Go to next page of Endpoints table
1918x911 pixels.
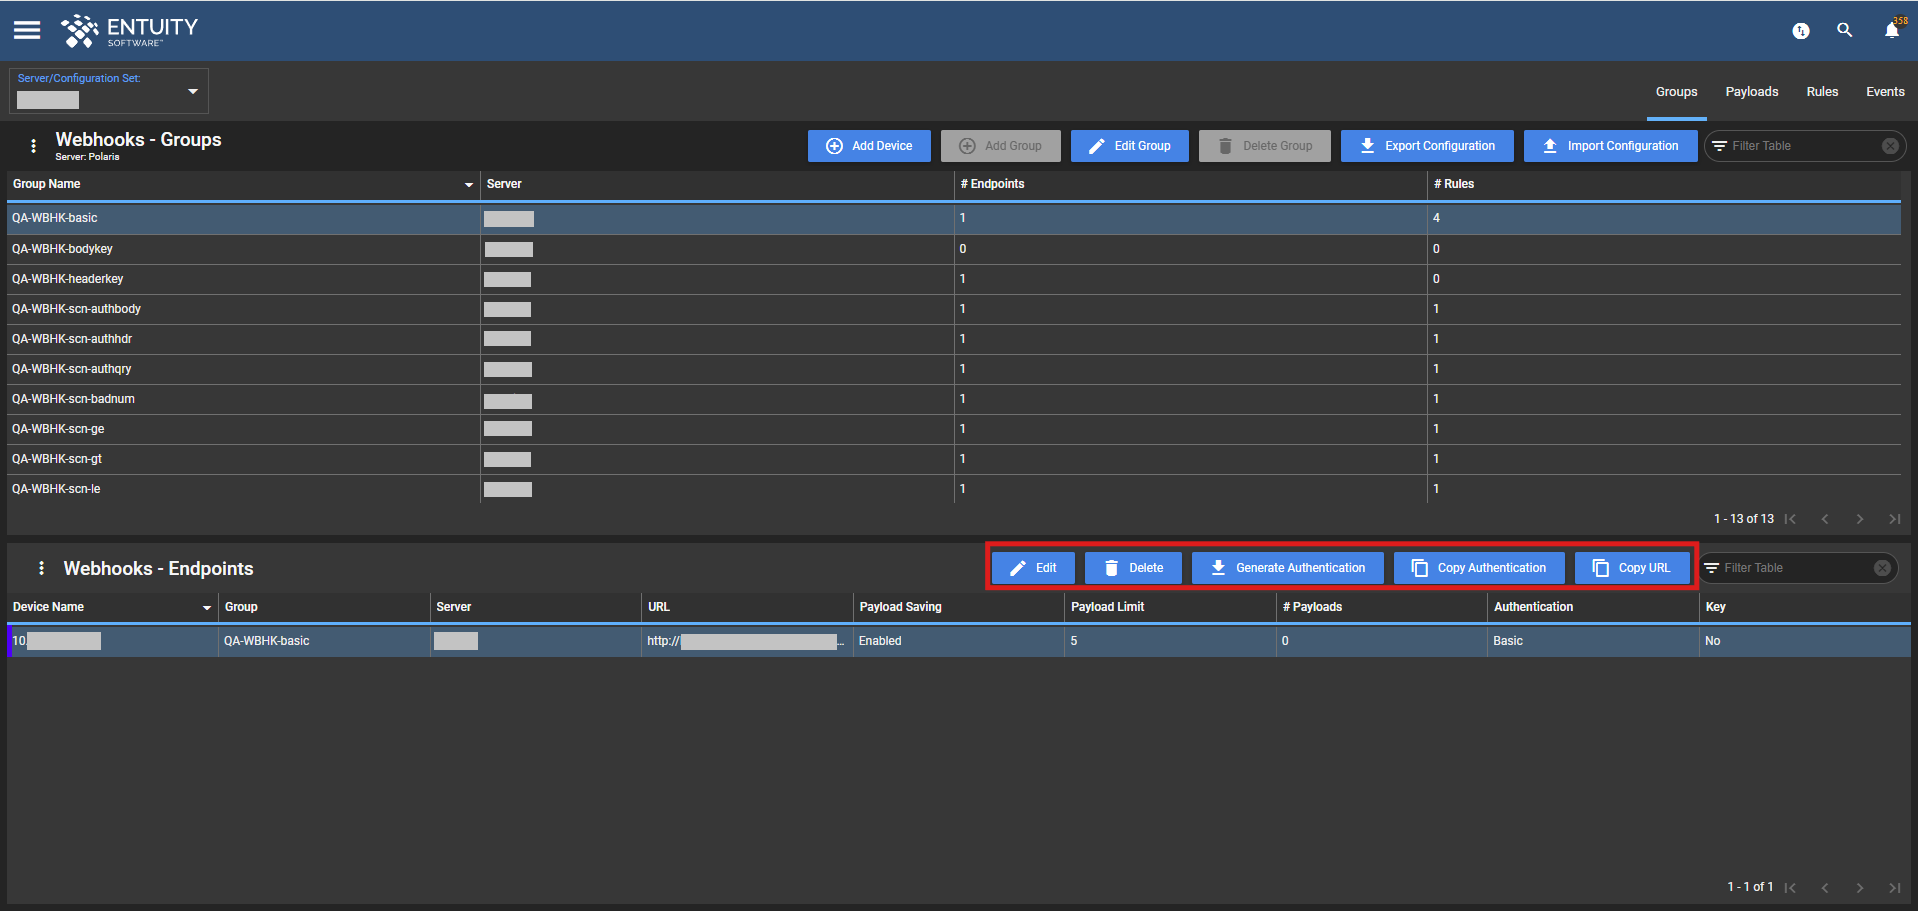(1860, 887)
